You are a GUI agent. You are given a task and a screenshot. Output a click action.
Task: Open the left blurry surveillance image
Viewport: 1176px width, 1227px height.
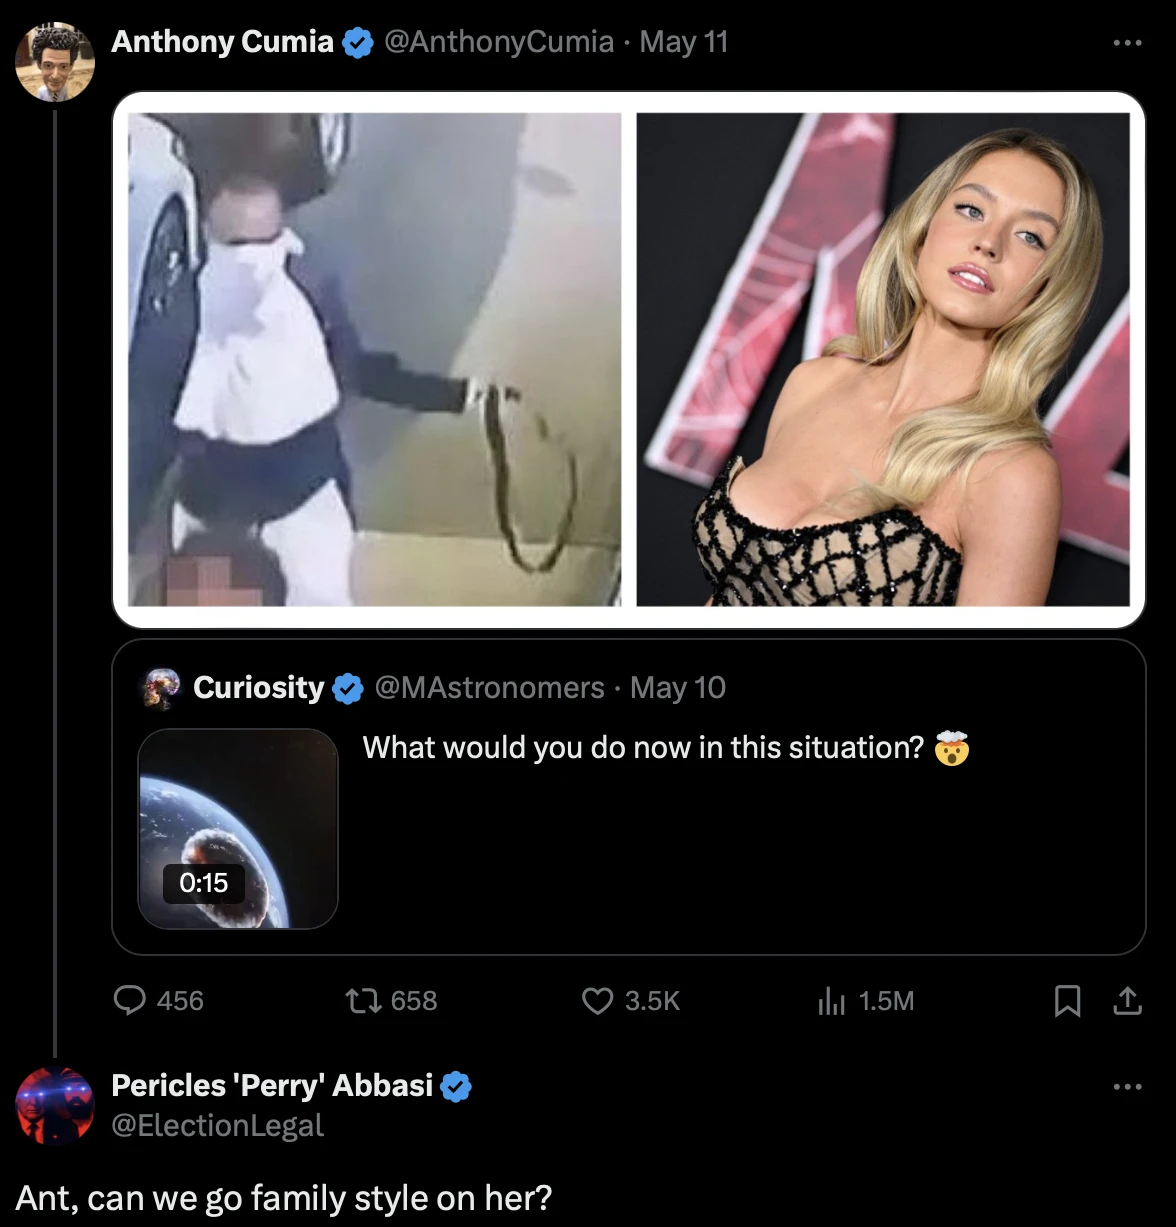(375, 359)
